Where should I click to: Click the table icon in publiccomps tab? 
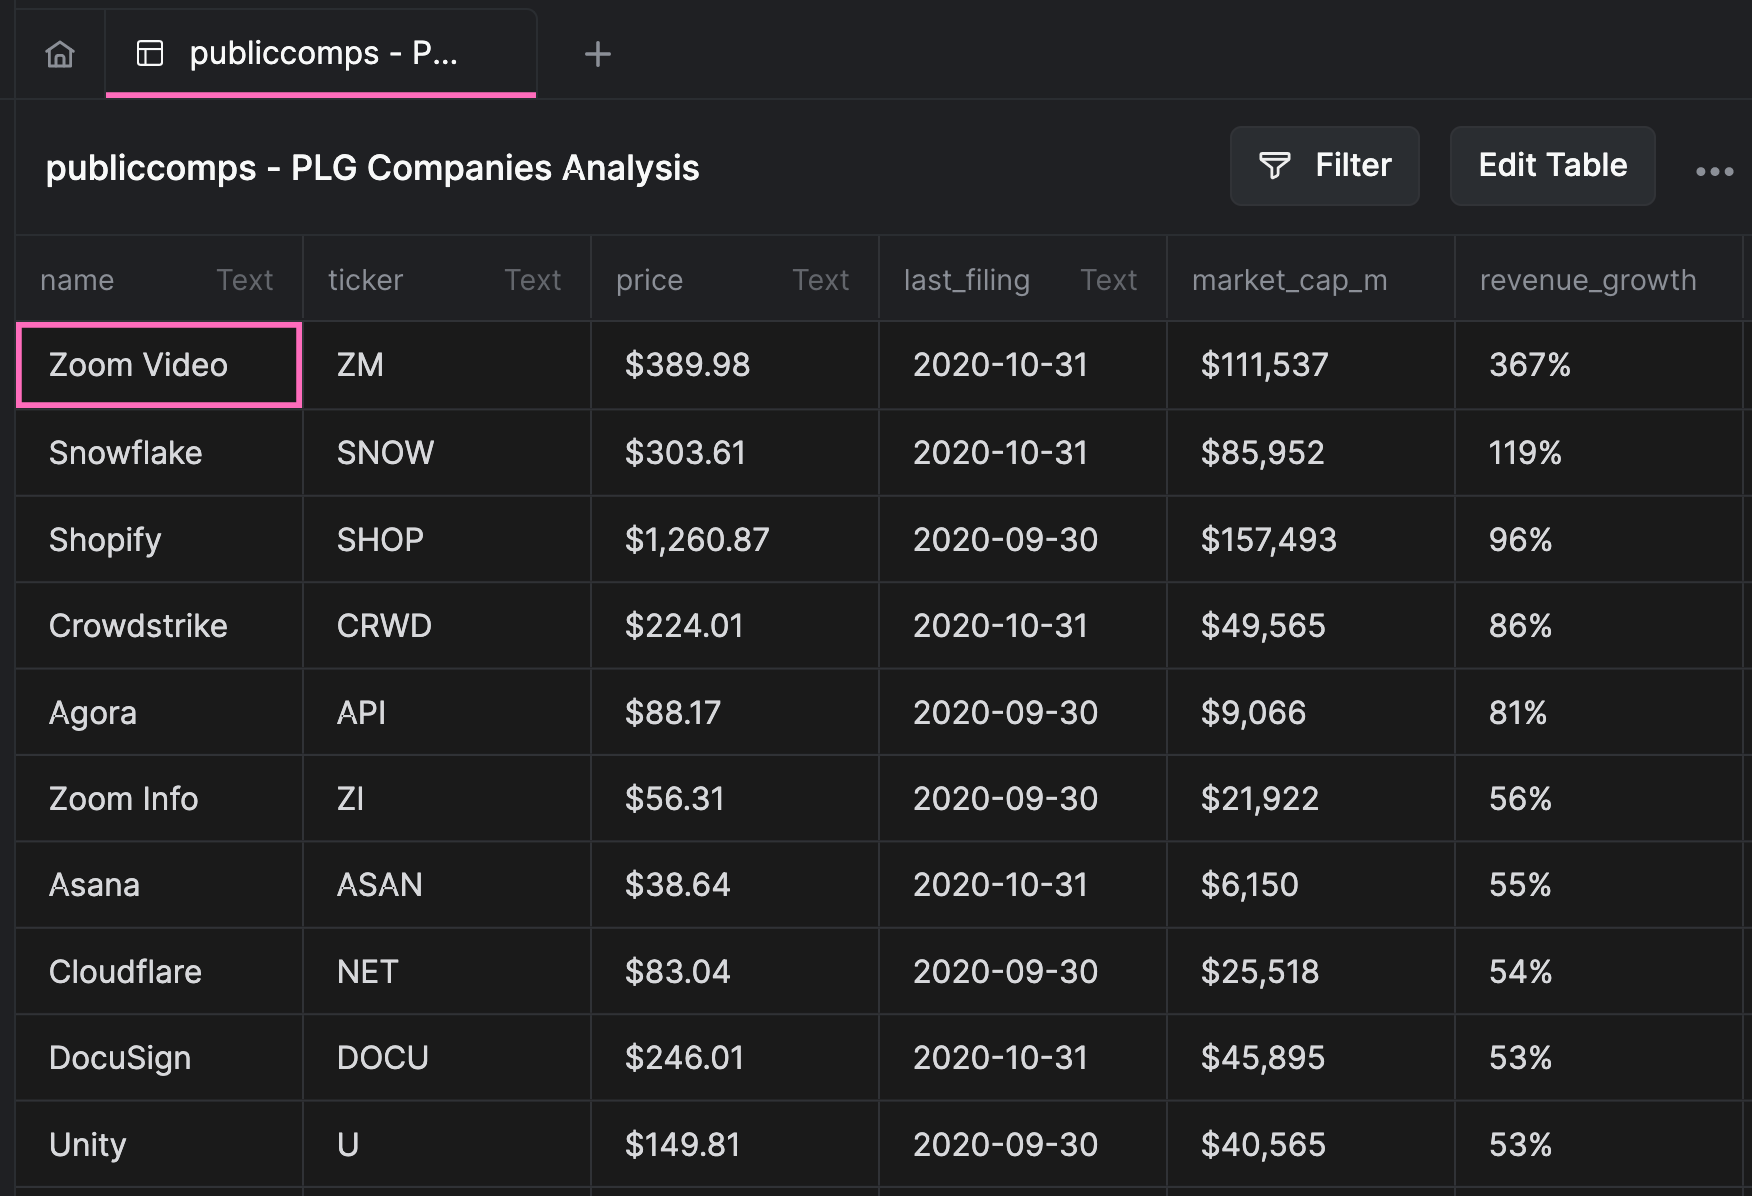(150, 54)
